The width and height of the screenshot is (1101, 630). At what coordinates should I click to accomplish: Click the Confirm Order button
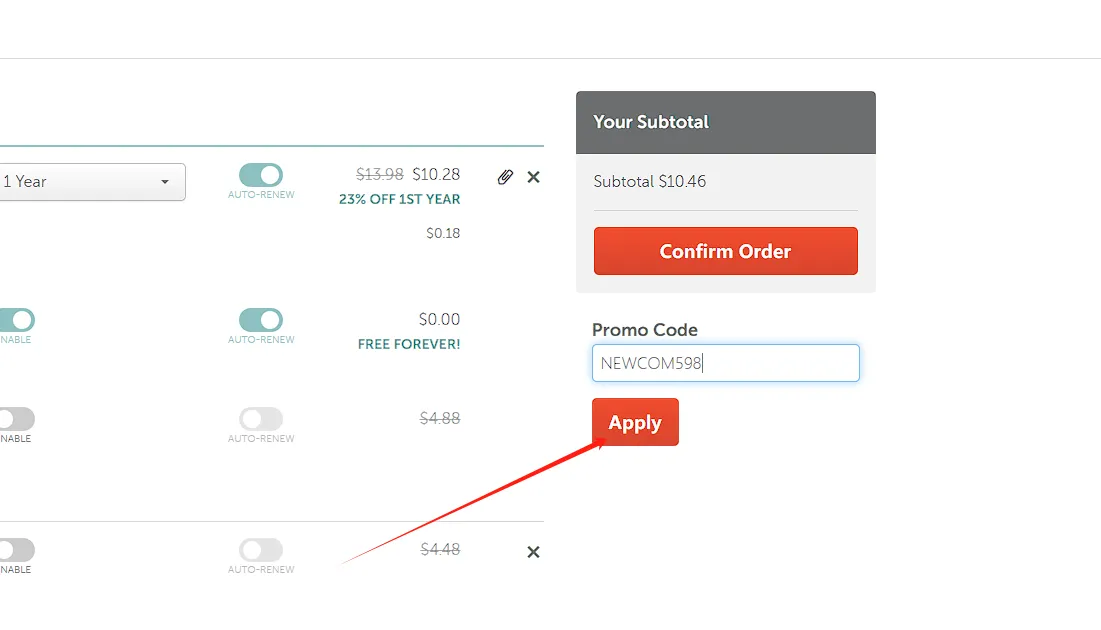[x=725, y=251]
